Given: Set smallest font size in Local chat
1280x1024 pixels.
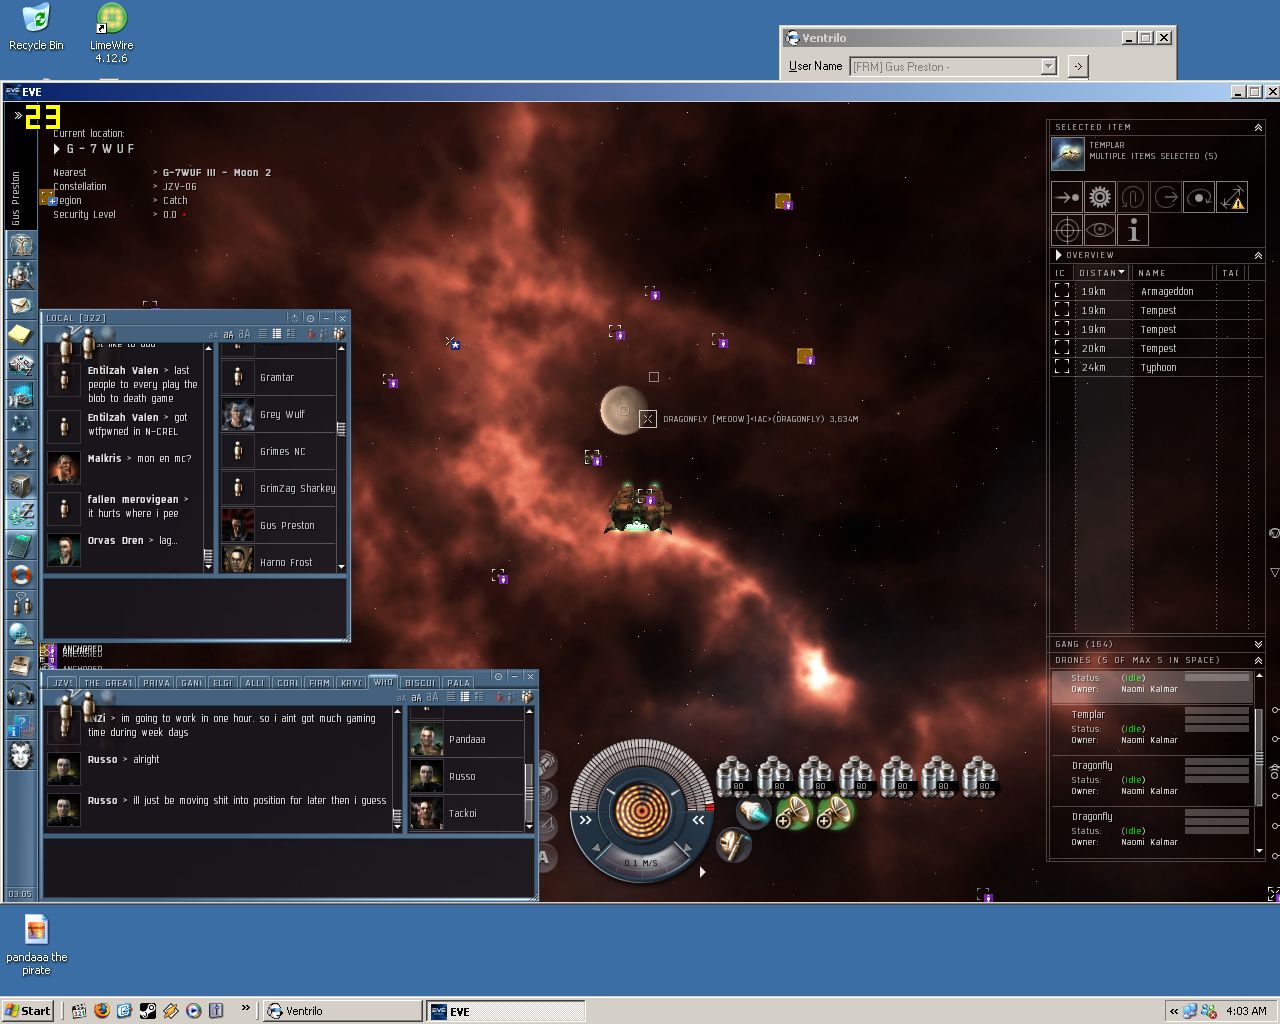Looking at the screenshot, I should point(213,334).
